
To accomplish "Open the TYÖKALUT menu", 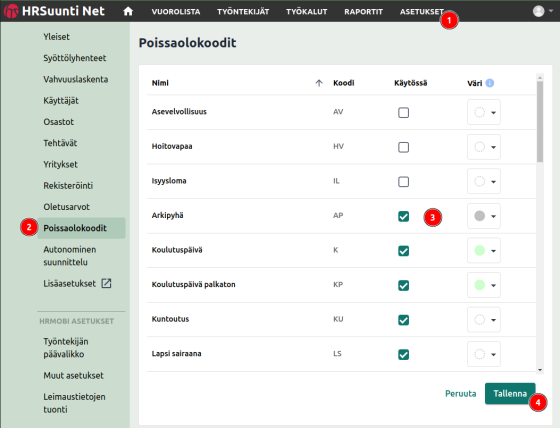I will click(306, 12).
